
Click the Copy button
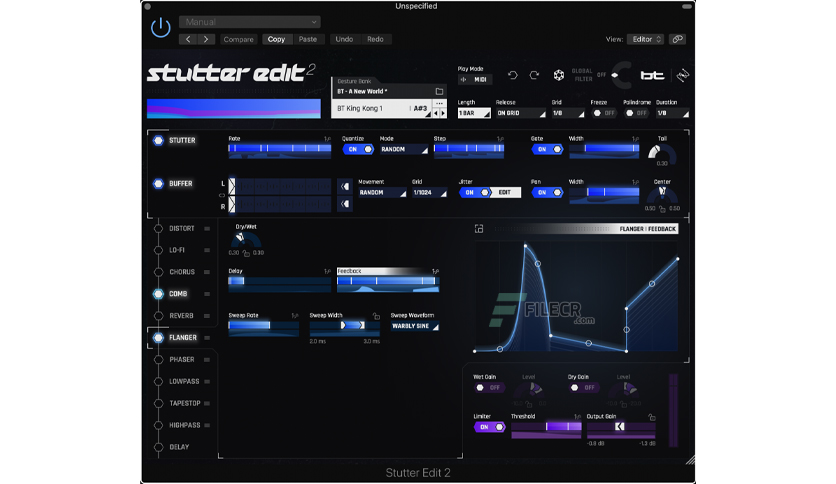[276, 39]
